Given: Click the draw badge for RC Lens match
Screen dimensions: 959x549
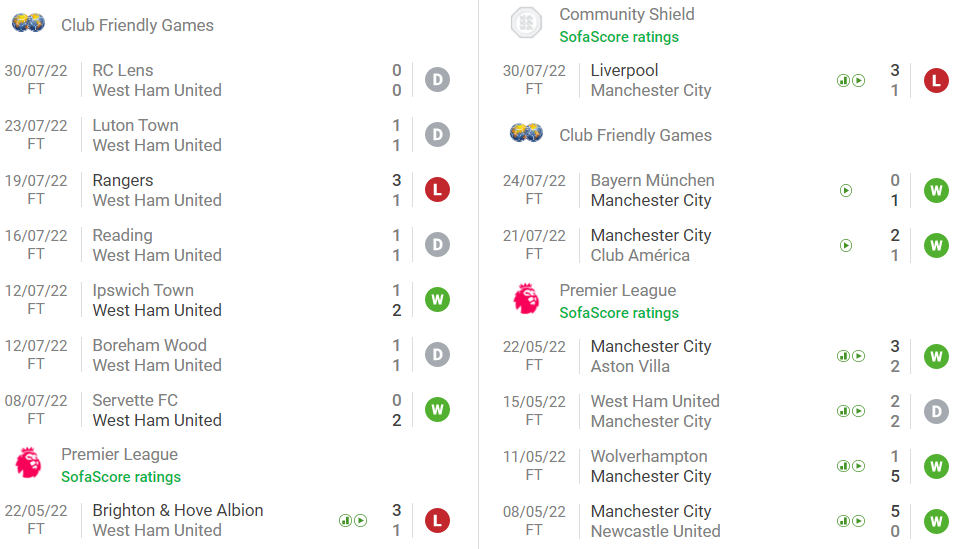Looking at the screenshot, I should [x=437, y=80].
